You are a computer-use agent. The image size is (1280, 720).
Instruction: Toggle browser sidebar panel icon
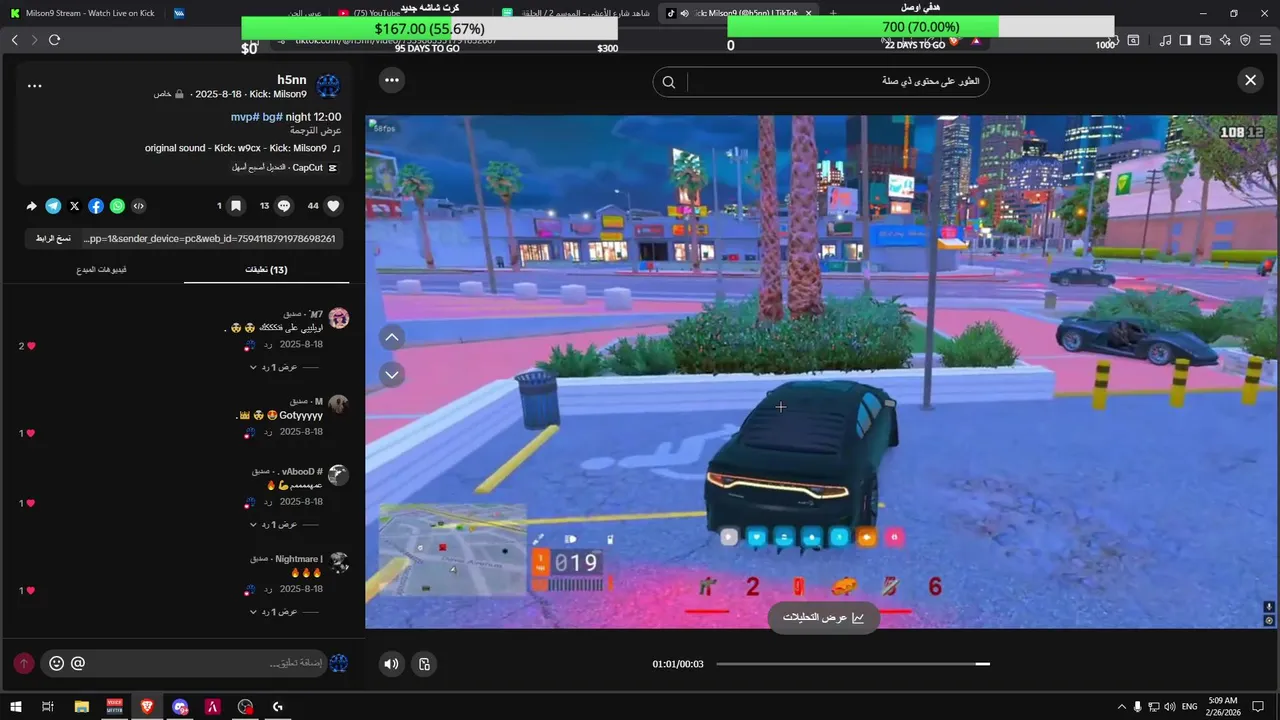click(1185, 40)
